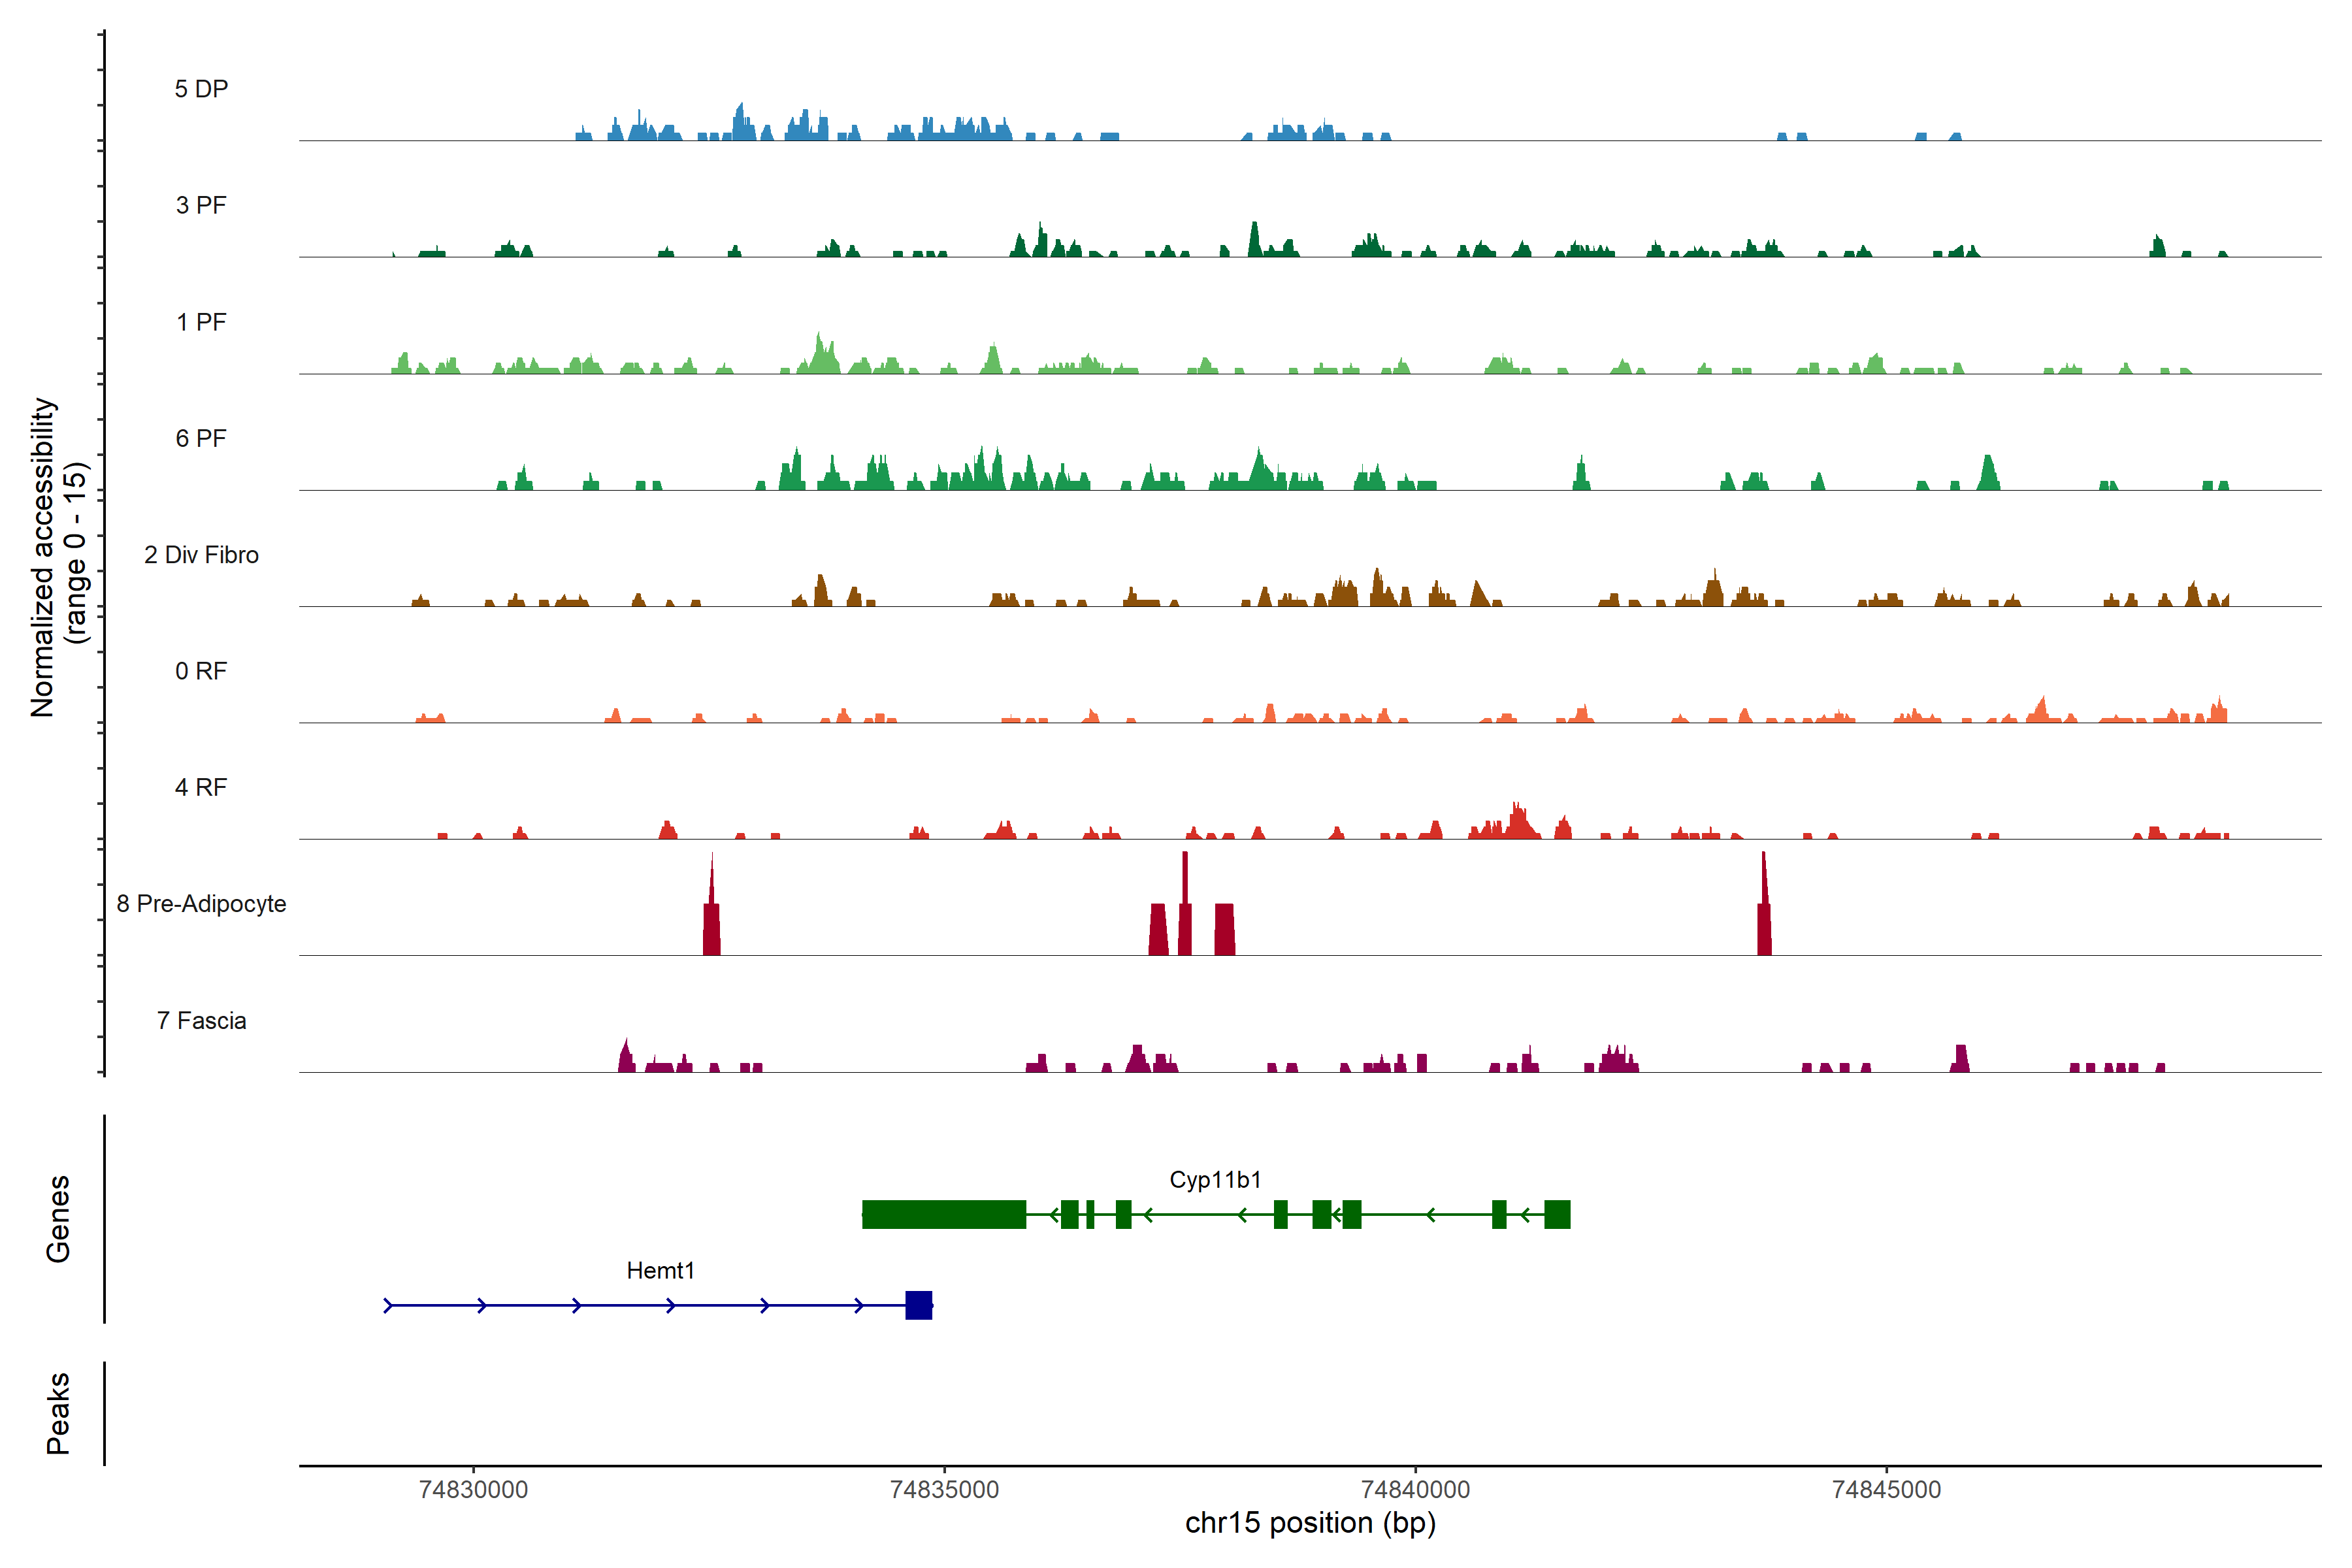Click the 74830000 axis tick label
The width and height of the screenshot is (2352, 1568).
click(x=473, y=1489)
